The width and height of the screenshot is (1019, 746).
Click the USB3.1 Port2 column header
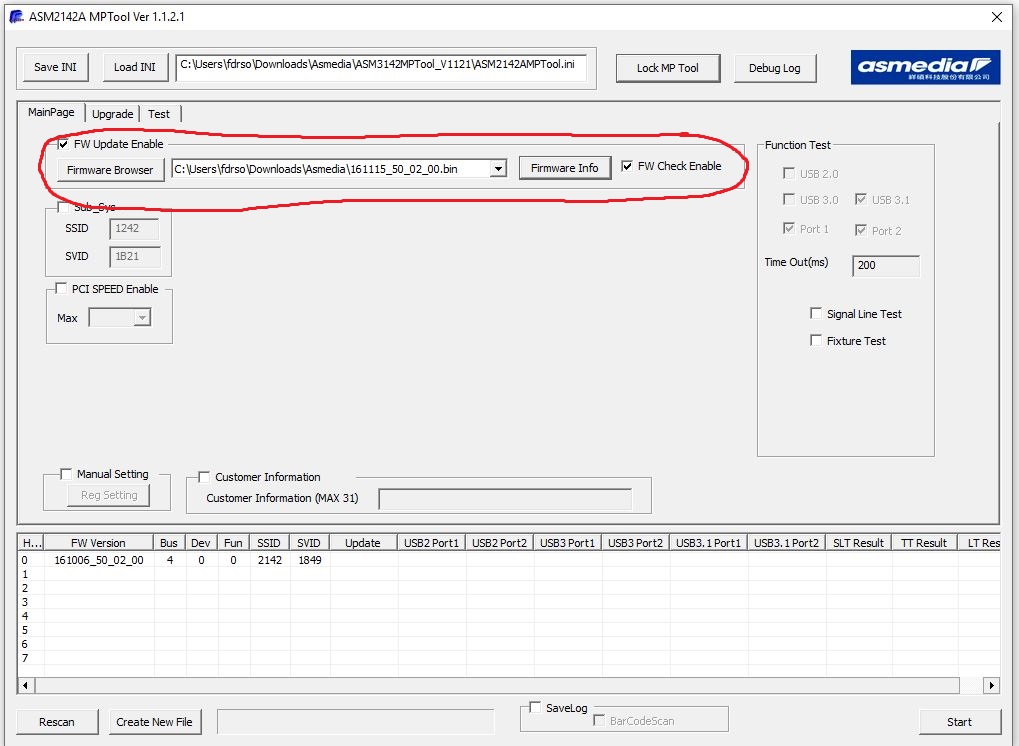787,543
